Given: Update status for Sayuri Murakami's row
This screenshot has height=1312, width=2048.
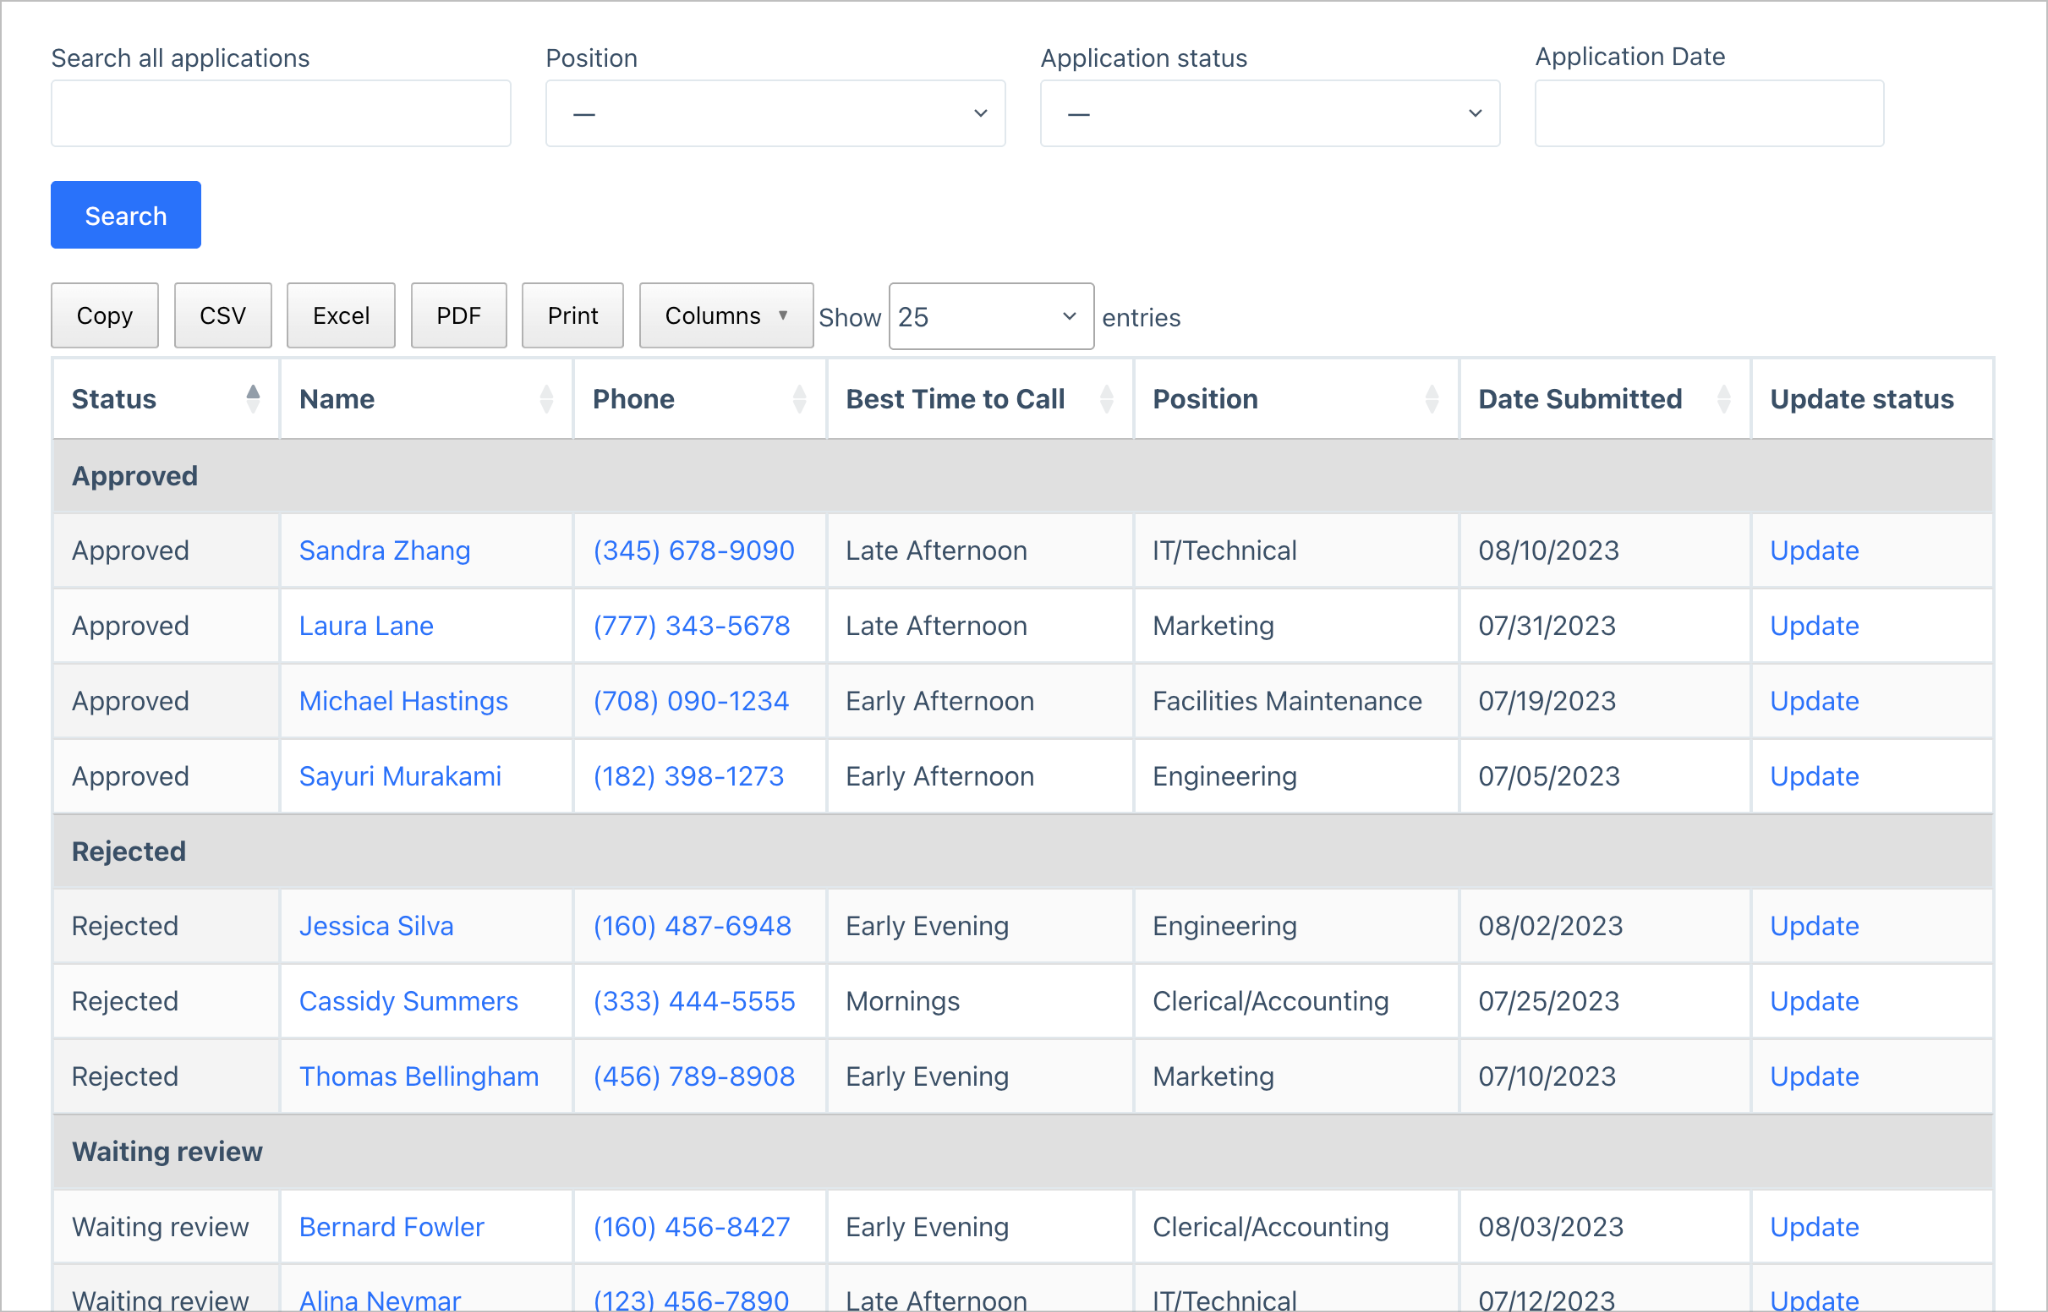Looking at the screenshot, I should click(1814, 776).
